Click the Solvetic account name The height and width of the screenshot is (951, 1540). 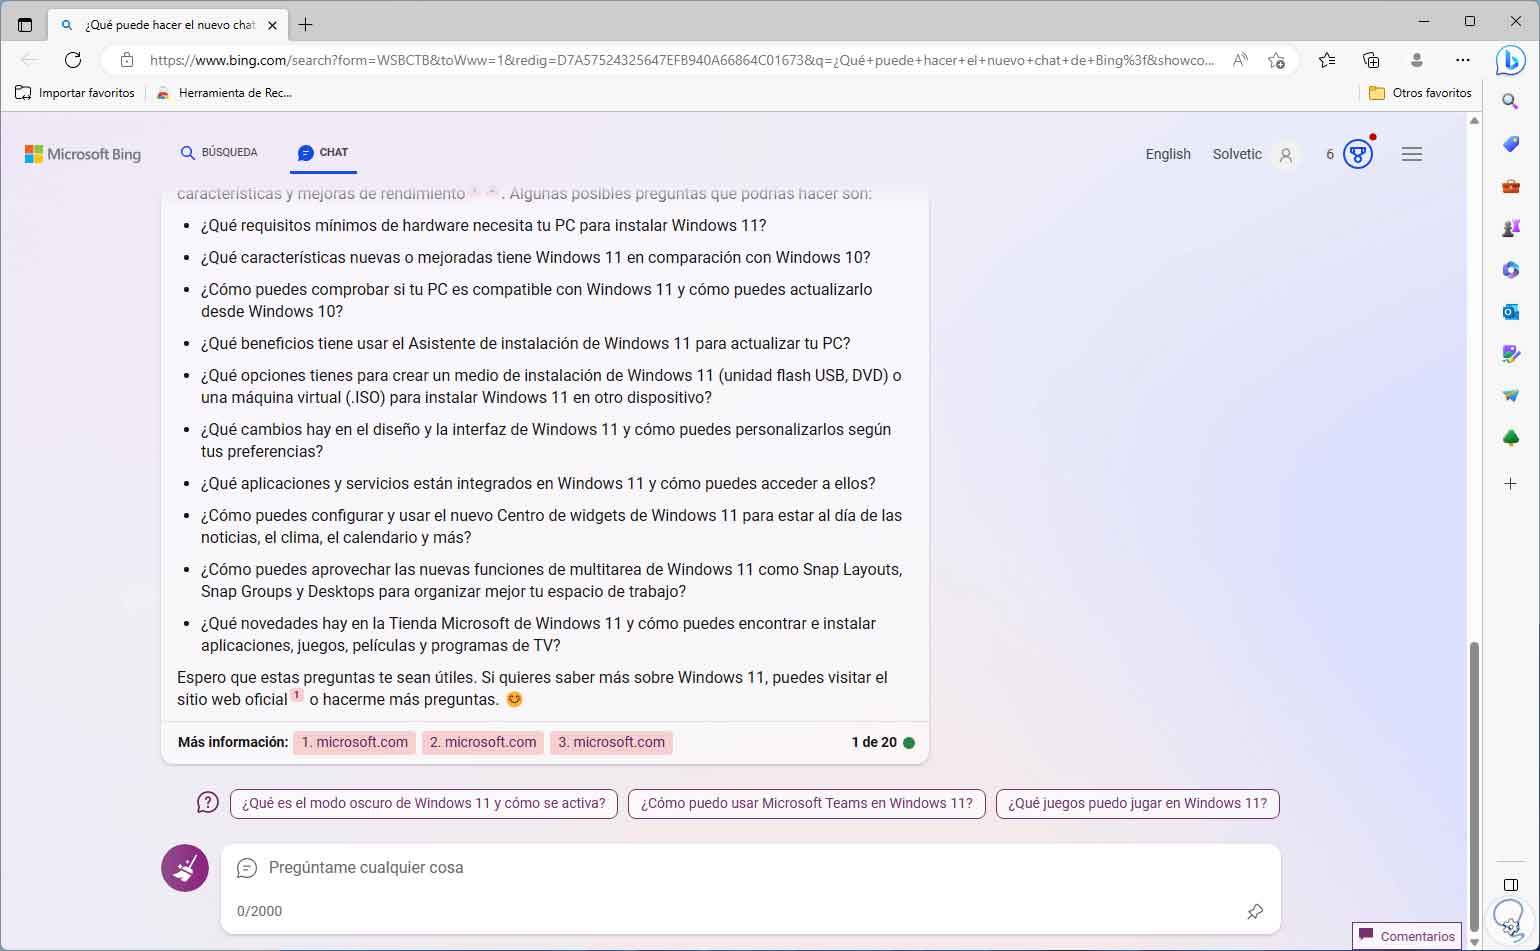point(1237,154)
